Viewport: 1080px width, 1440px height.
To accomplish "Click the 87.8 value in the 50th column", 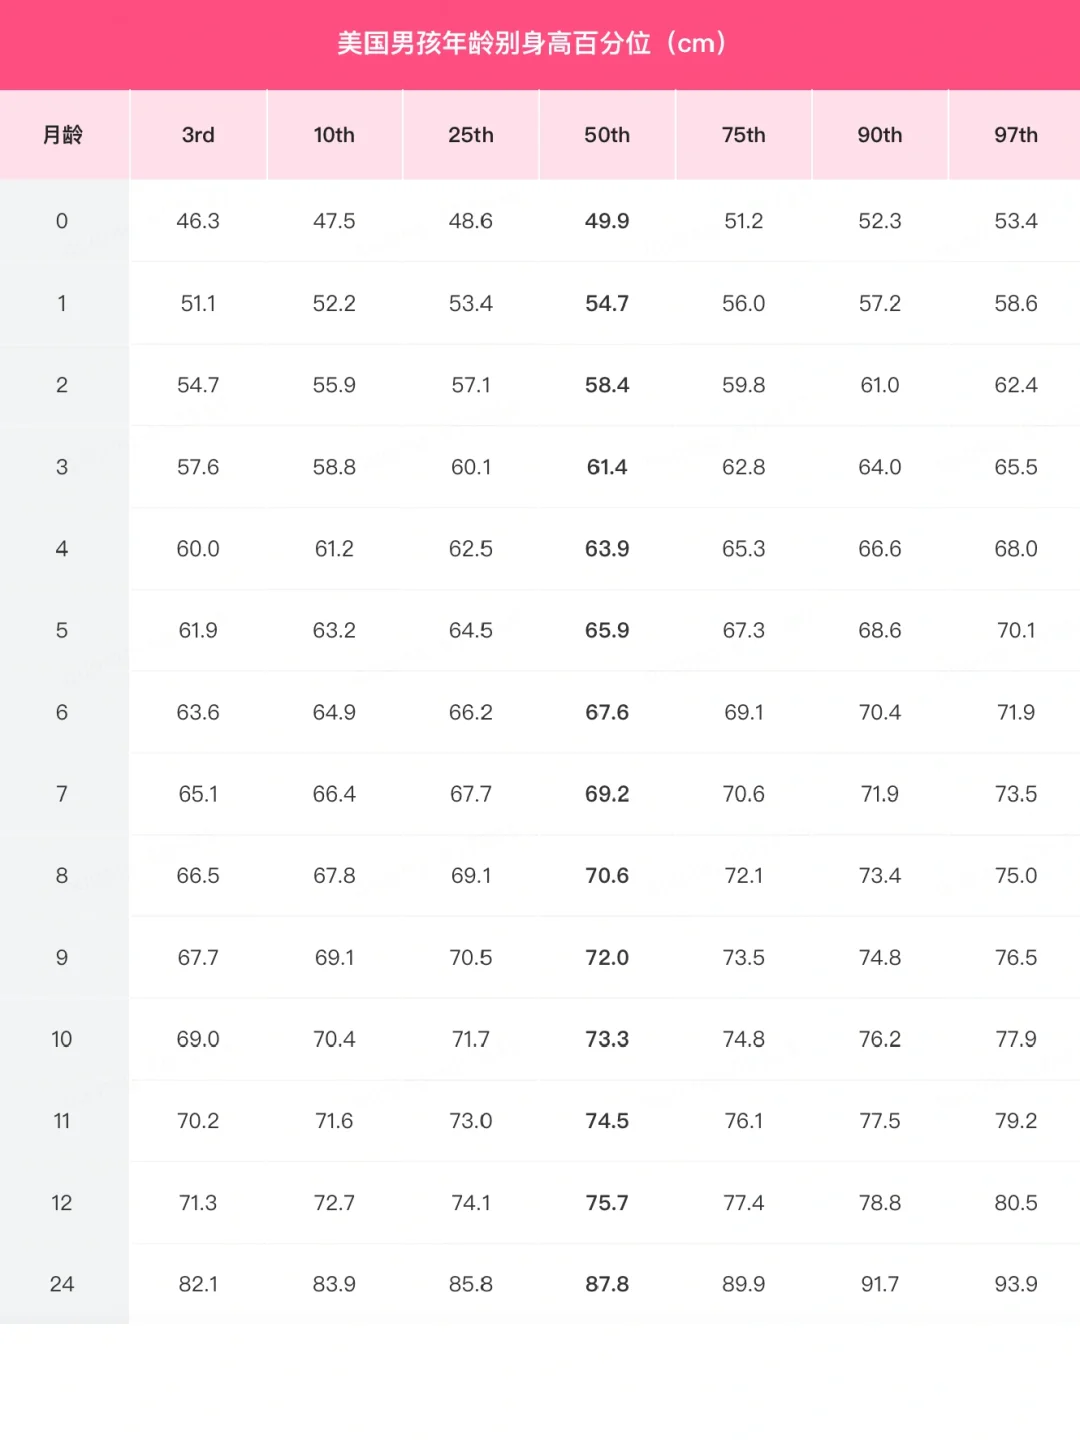I will point(607,1284).
